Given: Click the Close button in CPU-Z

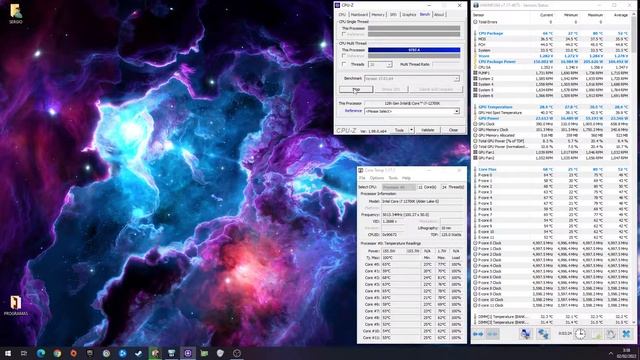Looking at the screenshot, I should (x=453, y=130).
